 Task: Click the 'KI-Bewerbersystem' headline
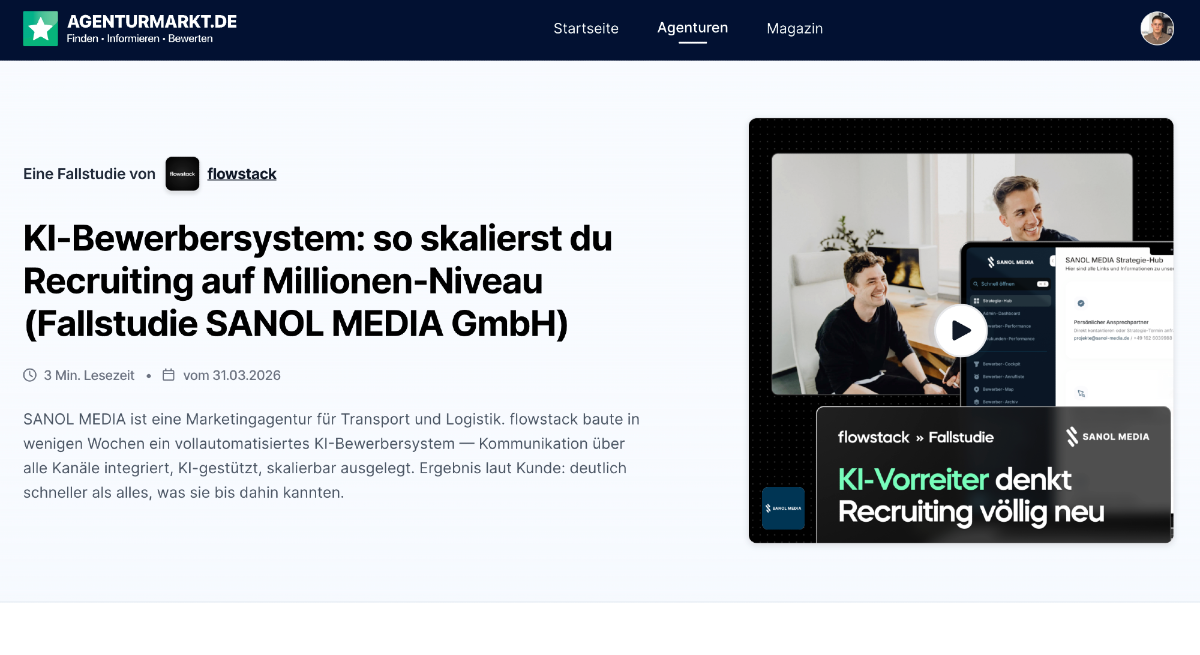pos(318,281)
